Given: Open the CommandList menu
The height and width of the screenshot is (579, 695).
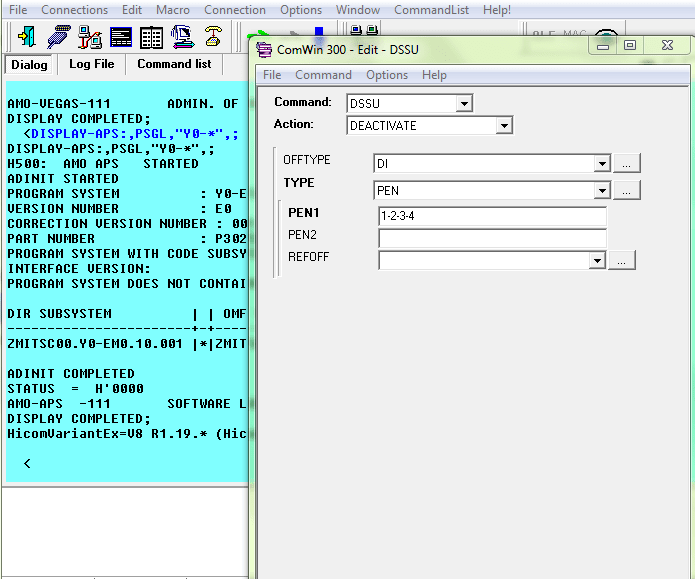Looking at the screenshot, I should (431, 10).
